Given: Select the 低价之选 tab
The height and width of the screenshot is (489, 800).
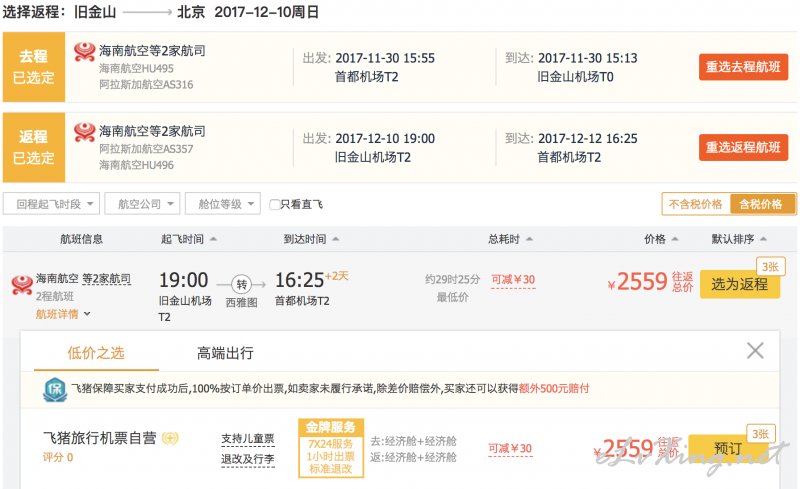Looking at the screenshot, I should click(x=96, y=353).
